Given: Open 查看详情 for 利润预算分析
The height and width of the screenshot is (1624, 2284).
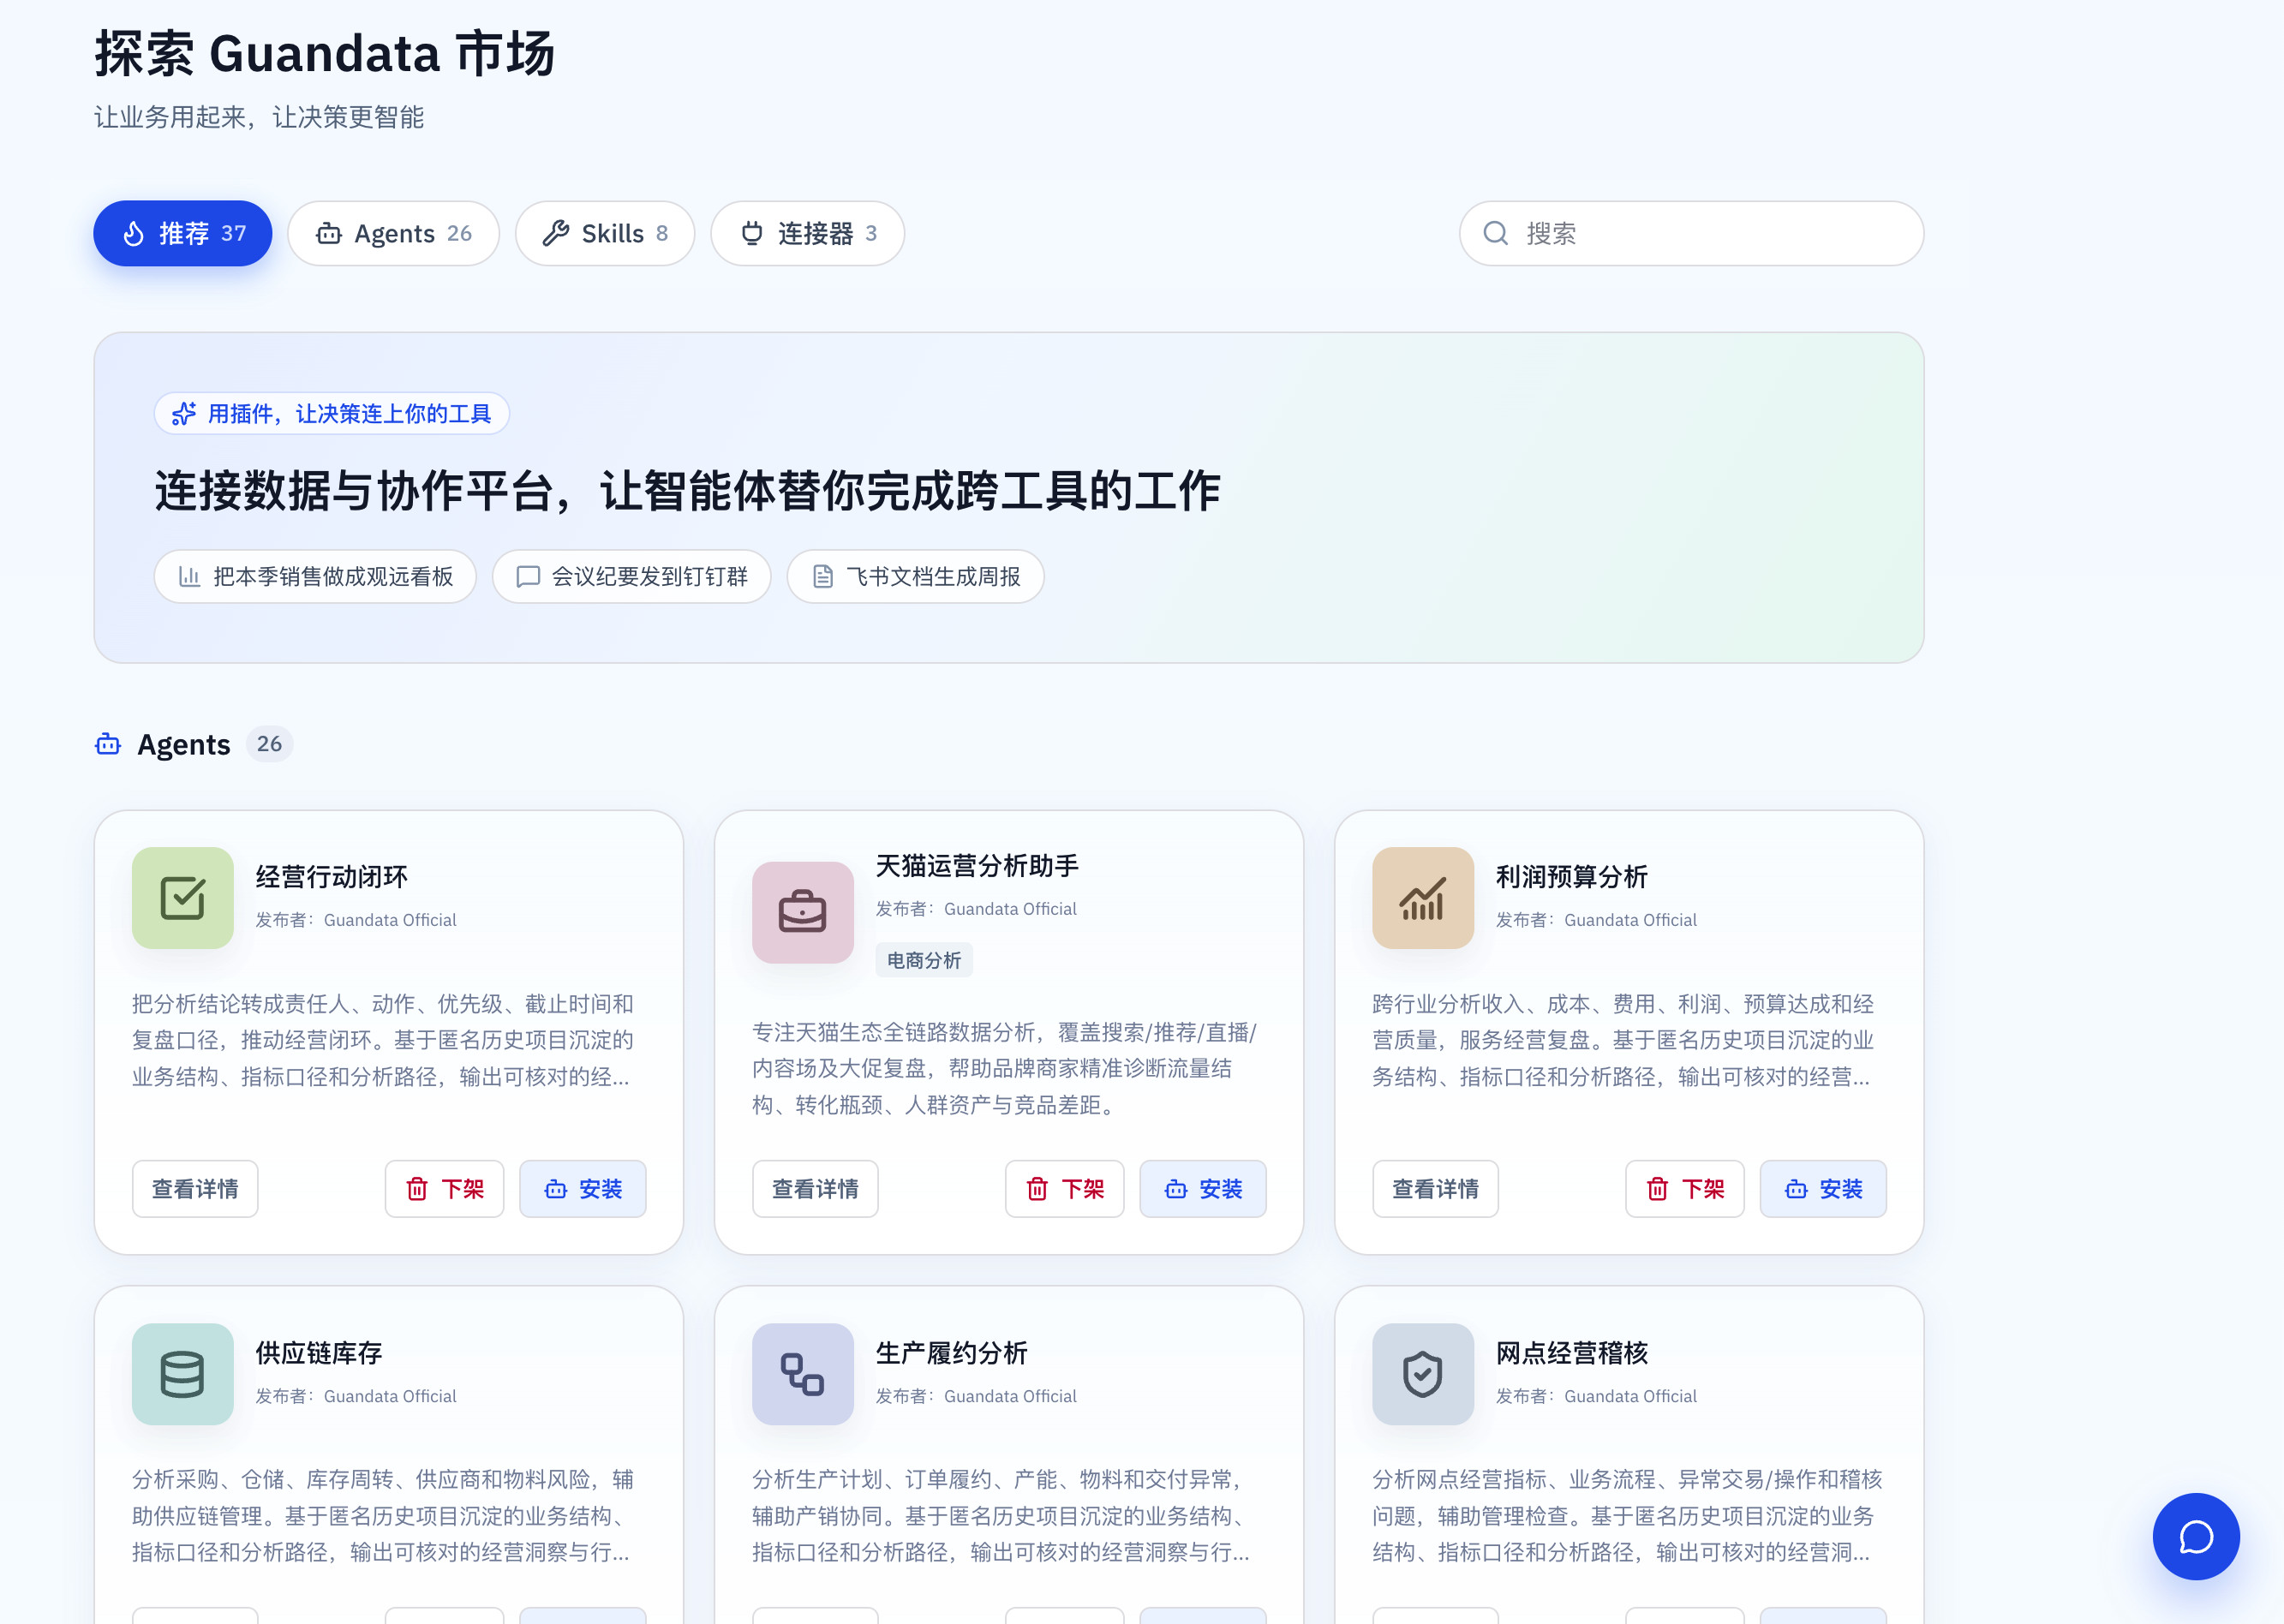Looking at the screenshot, I should tap(1435, 1189).
